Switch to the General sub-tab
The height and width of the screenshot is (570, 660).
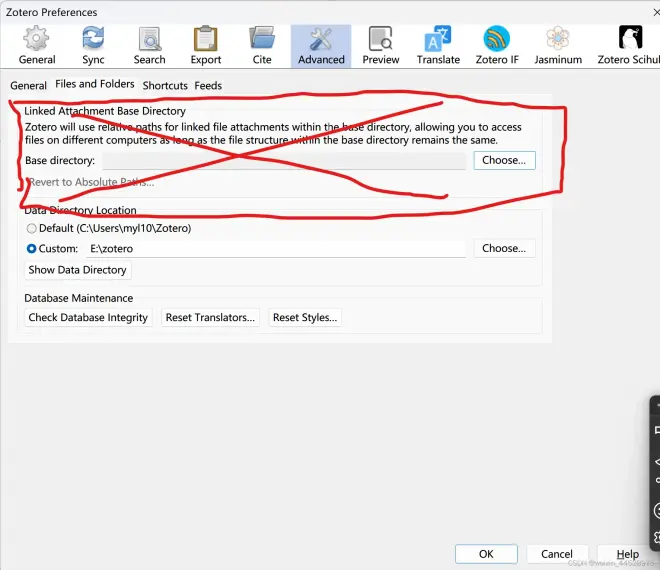(x=28, y=85)
